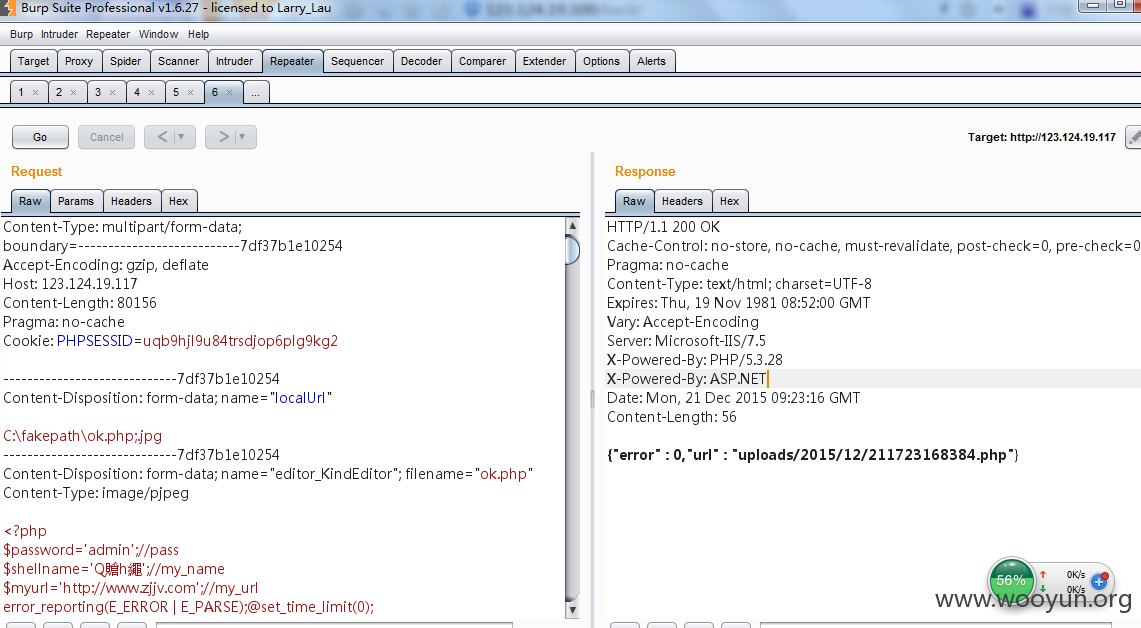Viewport: 1141px width, 628px height.
Task: Switch to the Intruder tool tab
Action: (x=234, y=61)
